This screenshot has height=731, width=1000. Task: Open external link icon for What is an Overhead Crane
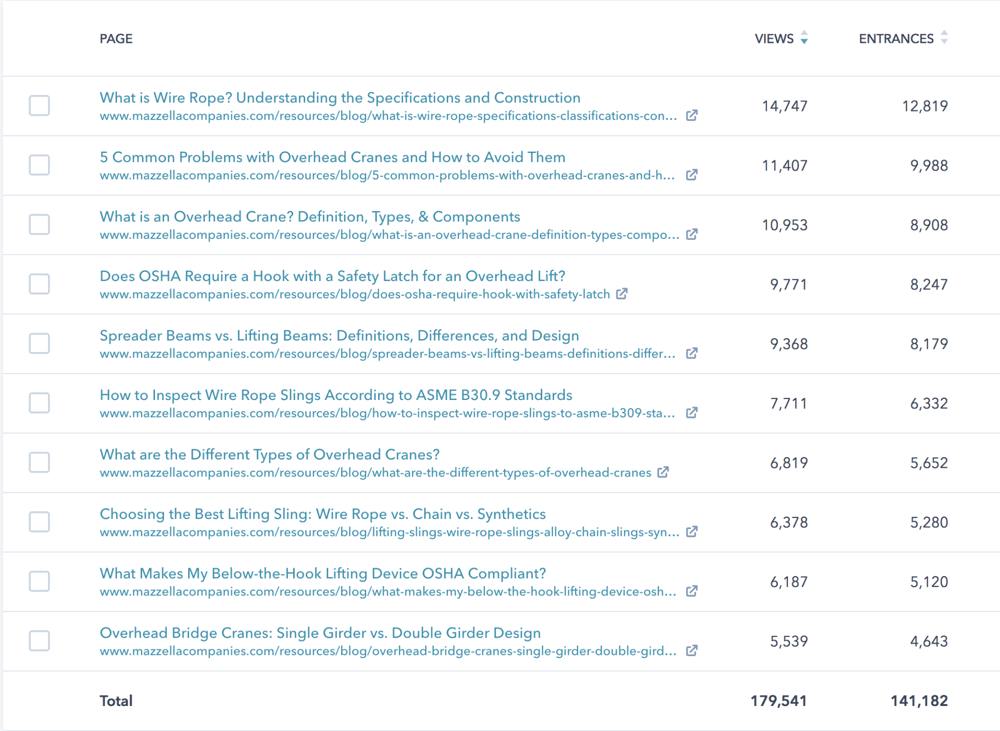692,235
